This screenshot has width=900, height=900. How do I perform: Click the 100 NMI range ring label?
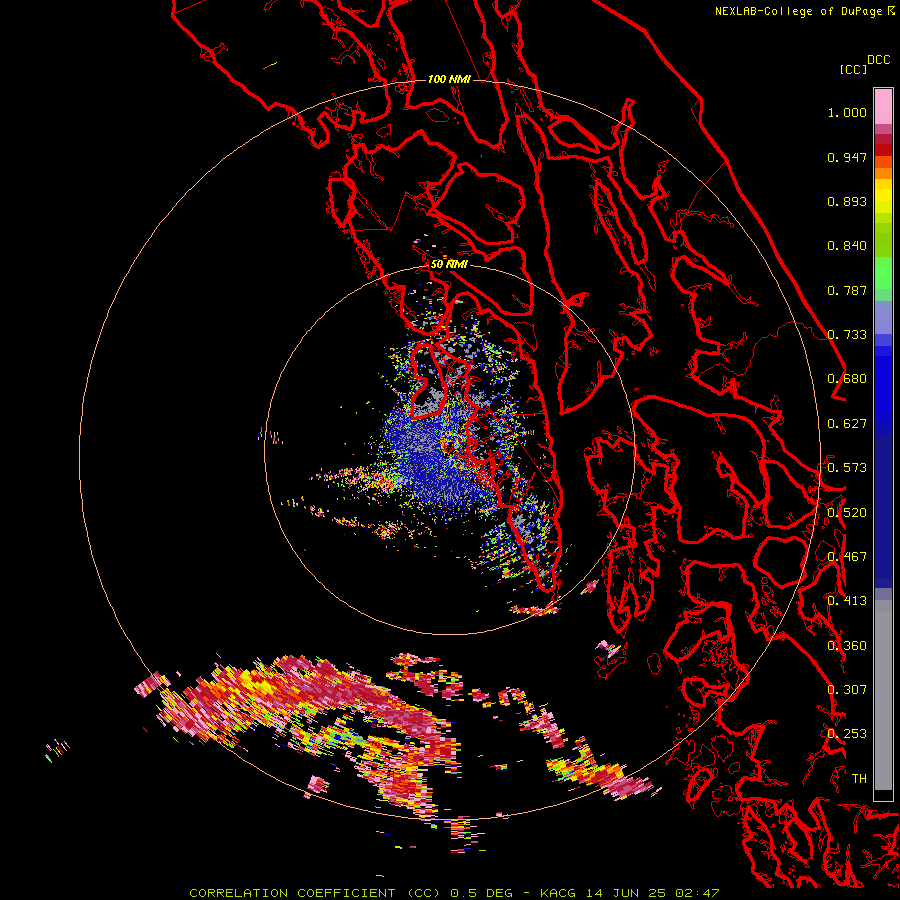(x=449, y=79)
